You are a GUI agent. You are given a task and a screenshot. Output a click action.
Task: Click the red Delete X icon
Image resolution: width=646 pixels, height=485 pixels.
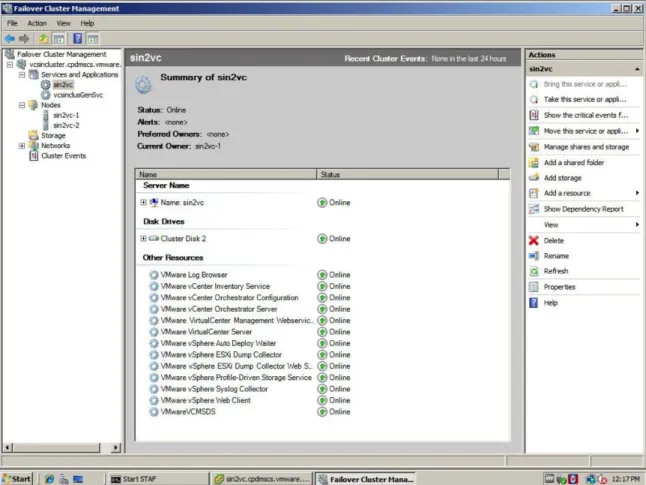(x=534, y=240)
